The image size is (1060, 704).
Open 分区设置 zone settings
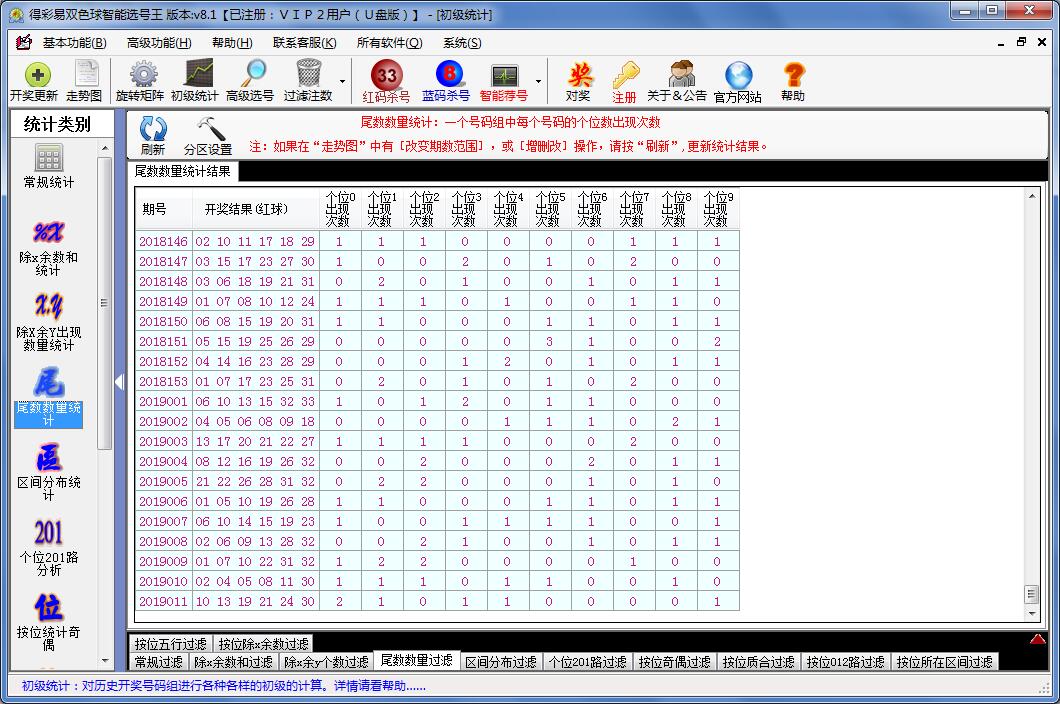pos(208,135)
